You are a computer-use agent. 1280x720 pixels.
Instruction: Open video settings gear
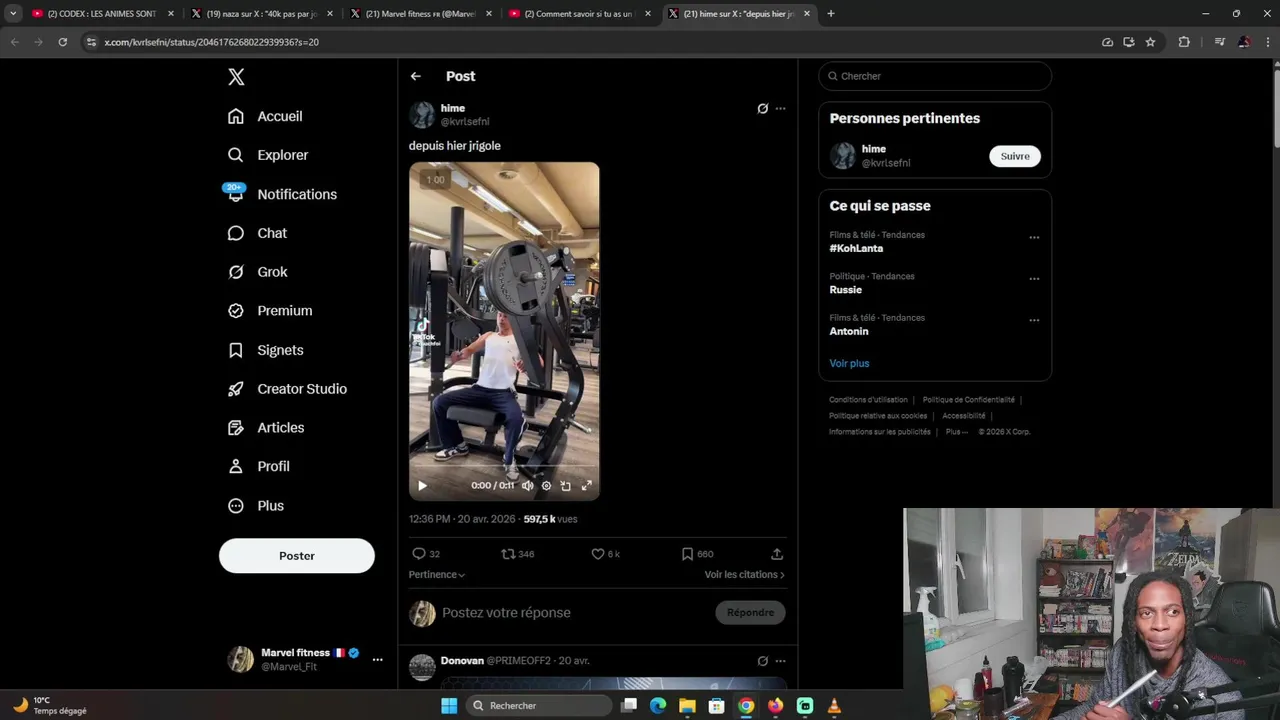click(x=546, y=486)
